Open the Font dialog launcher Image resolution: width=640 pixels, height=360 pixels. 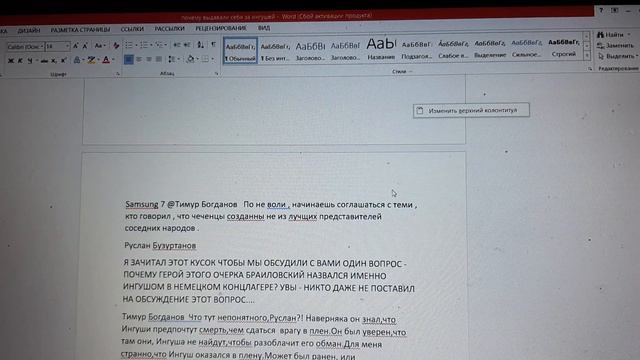[118, 74]
